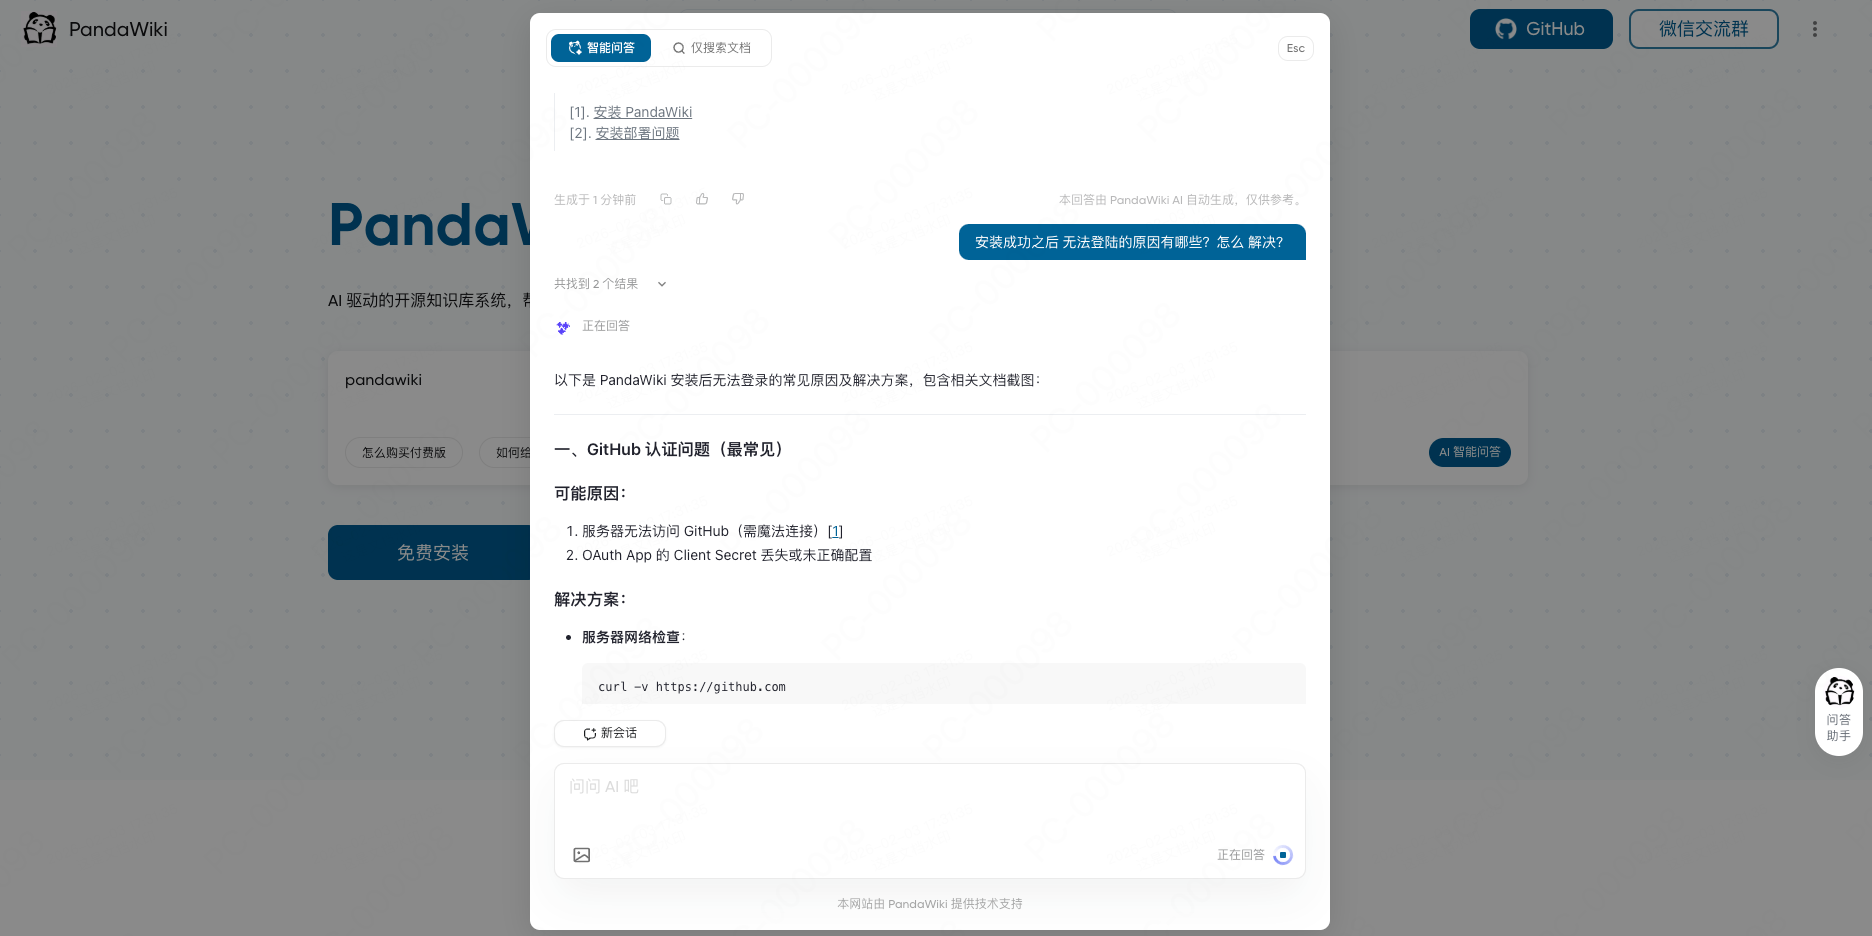Close the dialog with the Esc button
1872x936 pixels.
pyautogui.click(x=1295, y=48)
